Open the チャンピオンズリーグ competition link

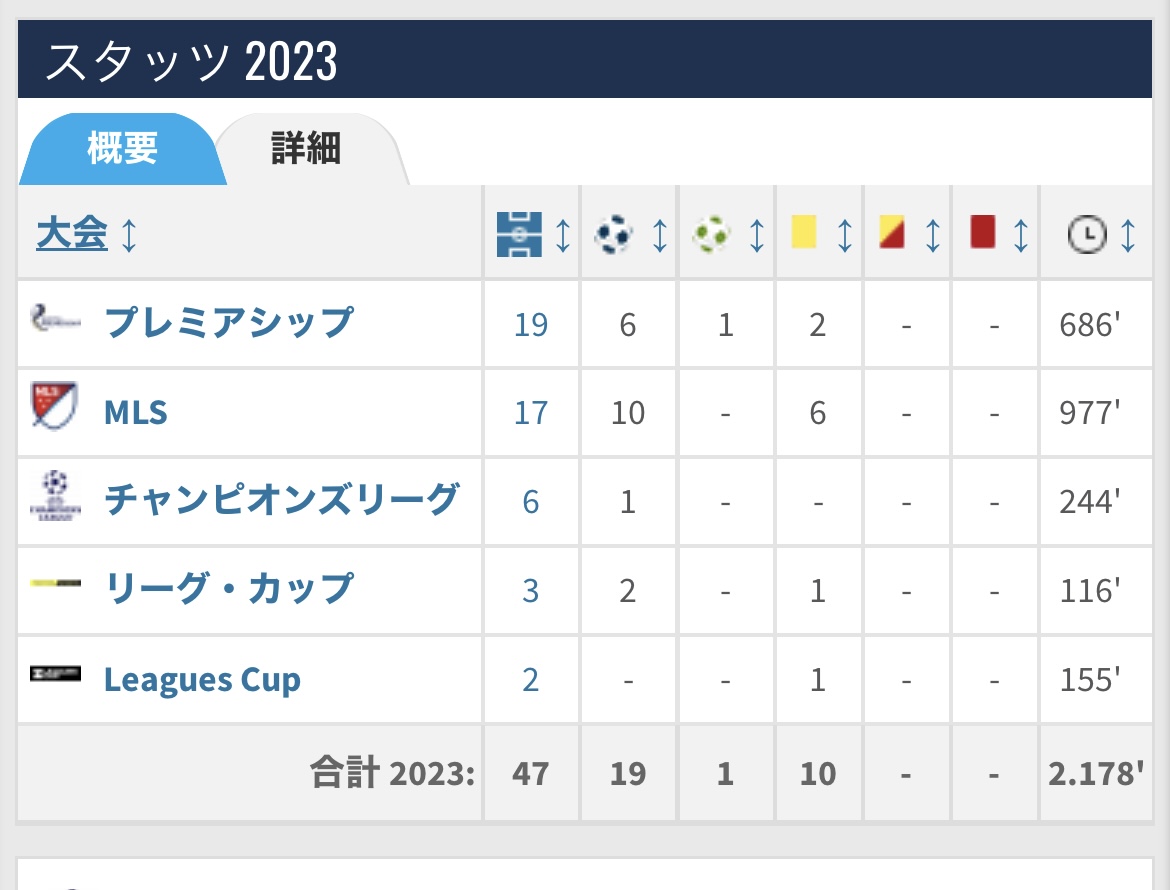coord(281,498)
